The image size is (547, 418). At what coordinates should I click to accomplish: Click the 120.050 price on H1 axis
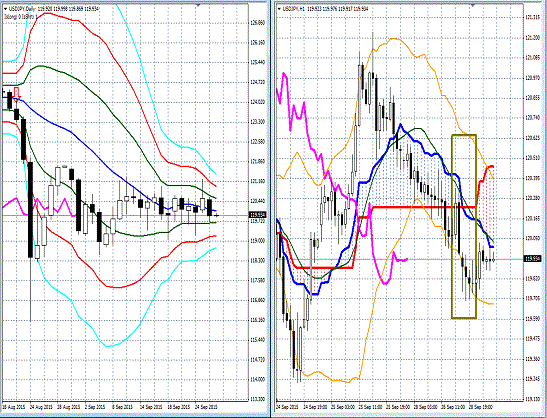(532, 238)
